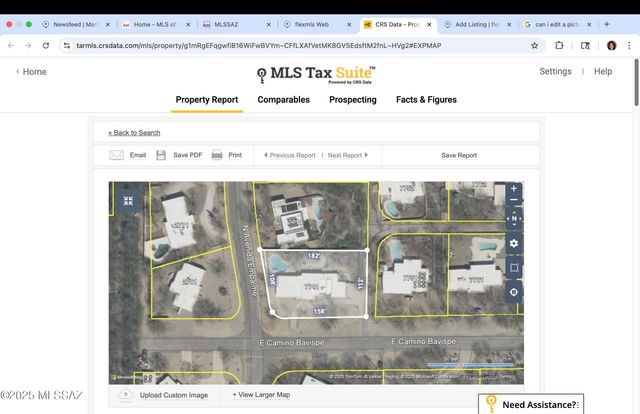The image size is (640, 414).
Task: Zoom in on the parcel map
Action: (x=514, y=189)
